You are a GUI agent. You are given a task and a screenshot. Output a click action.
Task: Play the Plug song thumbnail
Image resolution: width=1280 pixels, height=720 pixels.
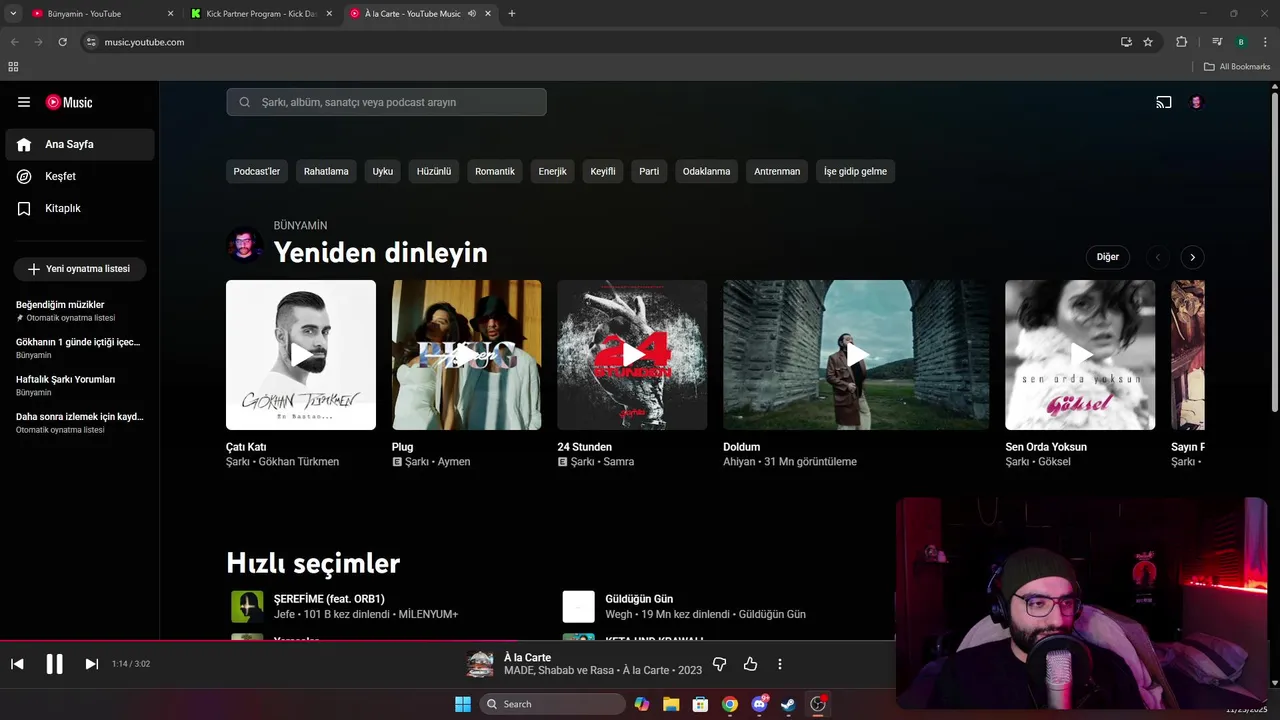pos(467,355)
